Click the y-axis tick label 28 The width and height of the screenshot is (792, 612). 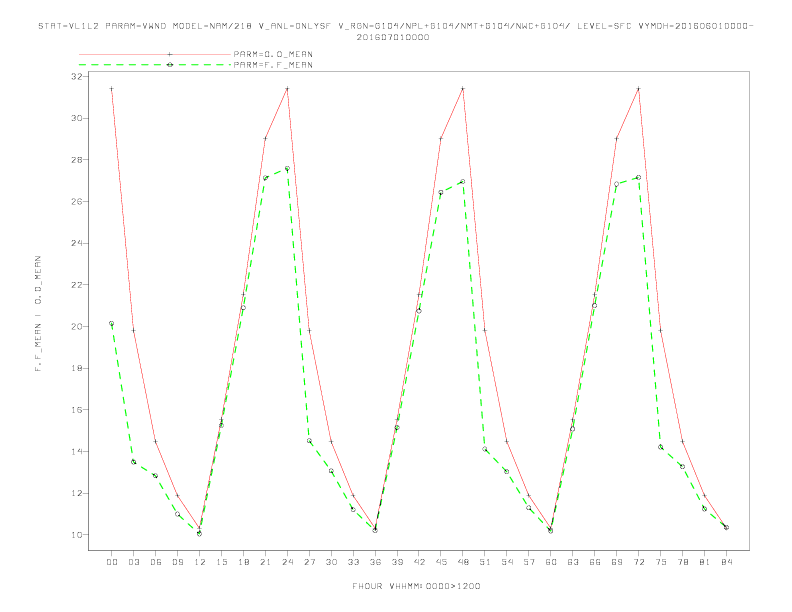pyautogui.click(x=77, y=160)
